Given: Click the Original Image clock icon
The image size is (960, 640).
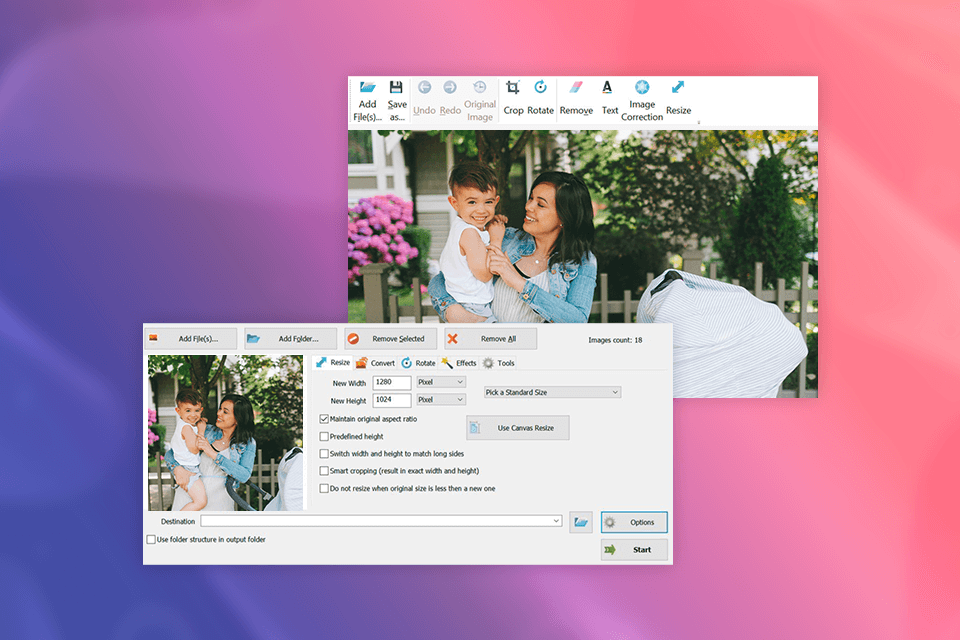Looking at the screenshot, I should click(479, 87).
